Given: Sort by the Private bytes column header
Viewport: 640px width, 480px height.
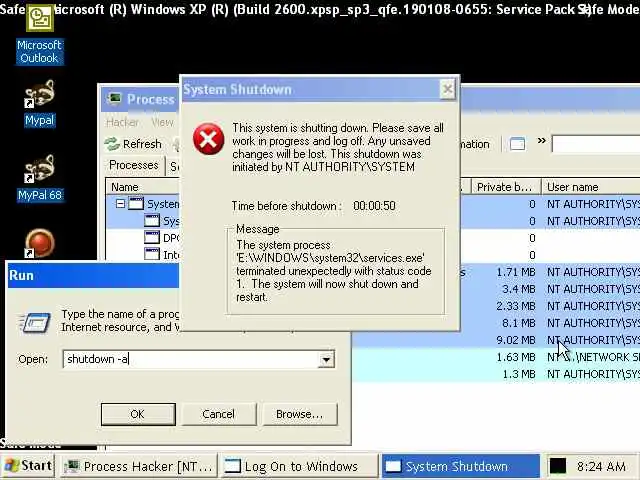Looking at the screenshot, I should (506, 187).
